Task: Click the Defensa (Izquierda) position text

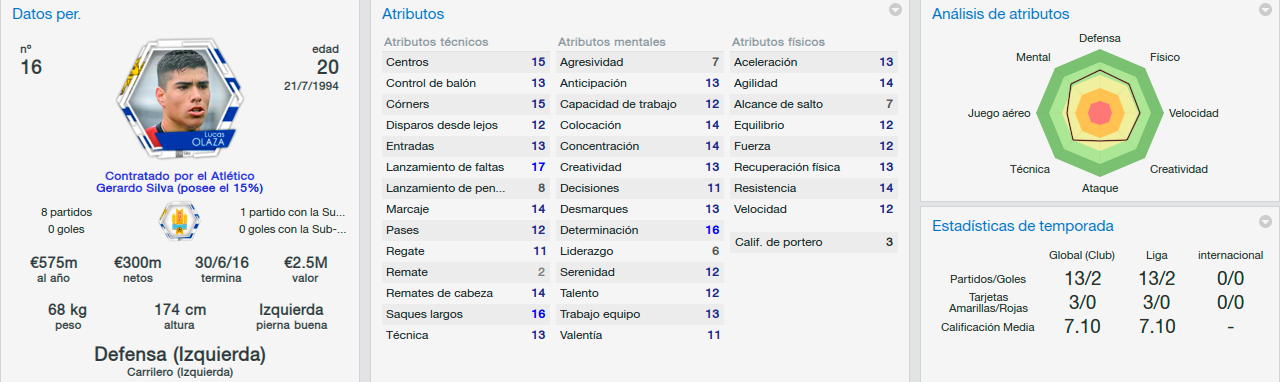Action: [x=180, y=354]
